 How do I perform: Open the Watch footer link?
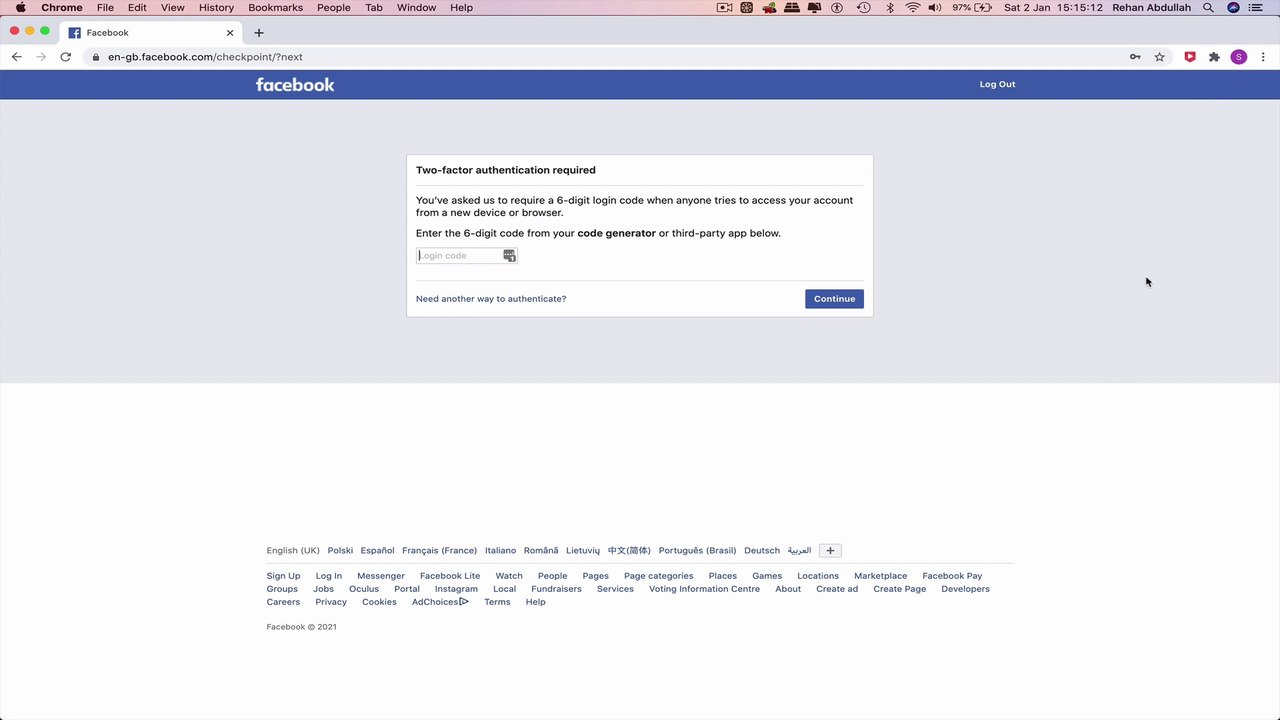(509, 576)
